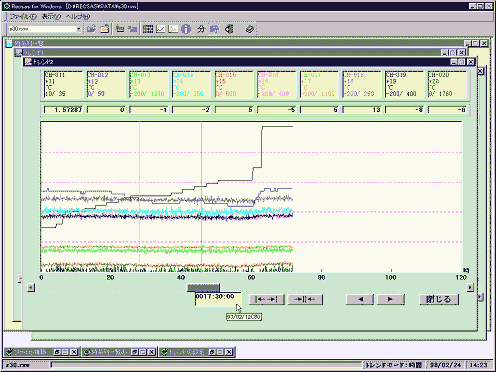Click the table grid view icon
Viewport: 496px width, 372px height.
pos(148,29)
